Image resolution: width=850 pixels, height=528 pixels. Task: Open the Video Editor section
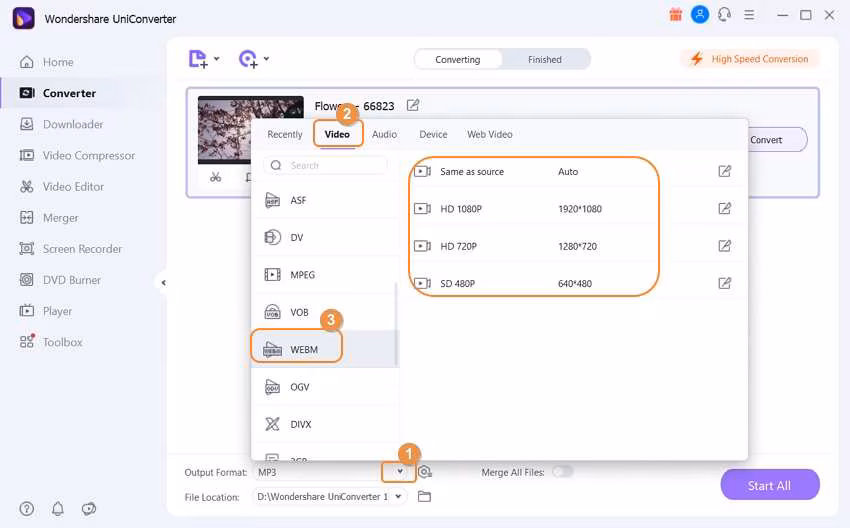[x=61, y=186]
